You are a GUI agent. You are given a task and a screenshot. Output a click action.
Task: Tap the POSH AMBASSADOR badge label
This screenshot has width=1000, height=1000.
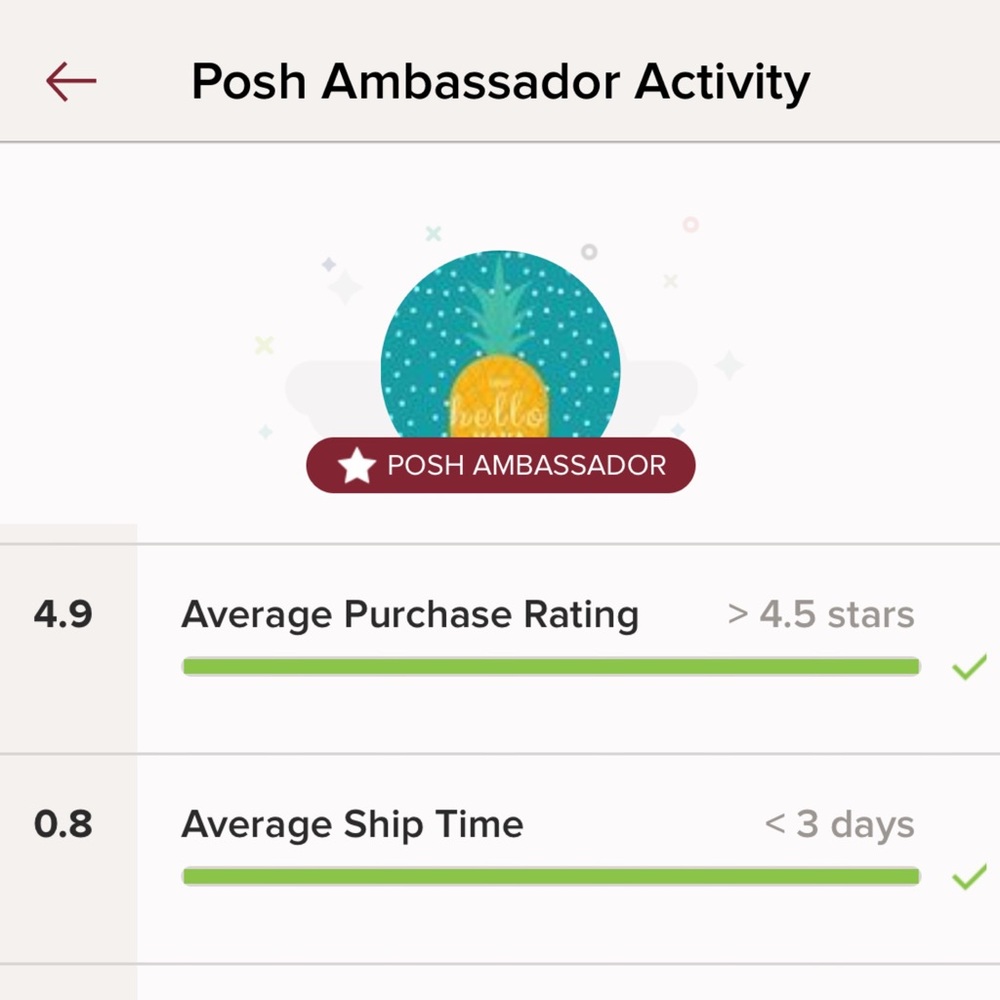(x=525, y=466)
